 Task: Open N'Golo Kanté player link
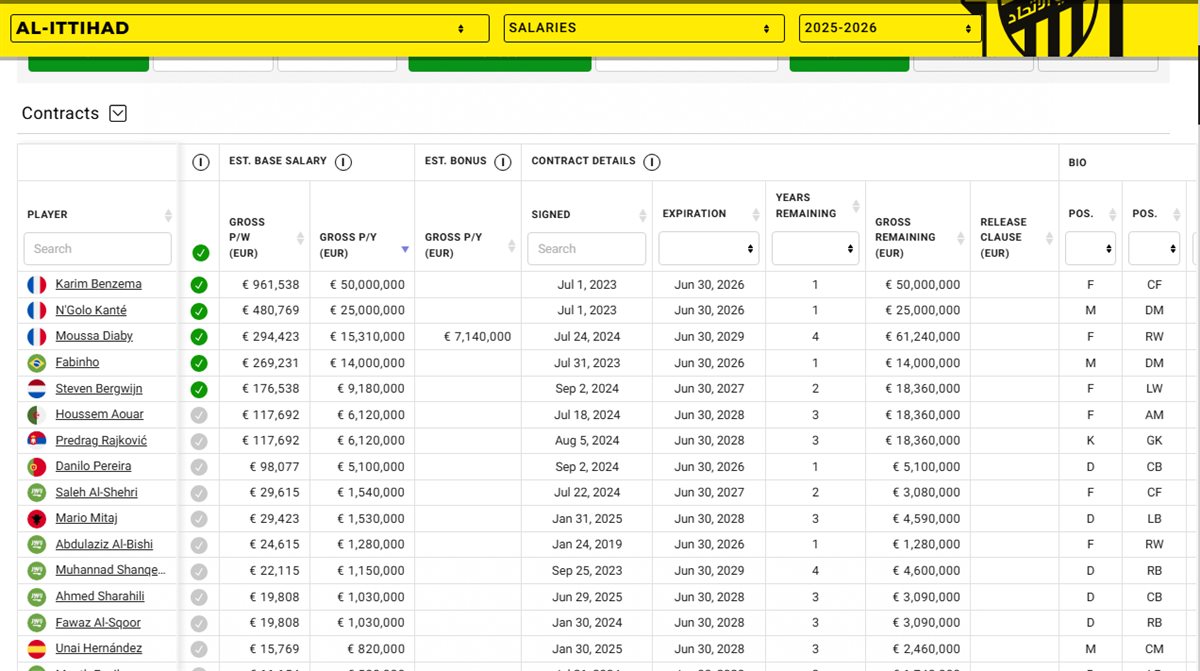[x=91, y=310]
